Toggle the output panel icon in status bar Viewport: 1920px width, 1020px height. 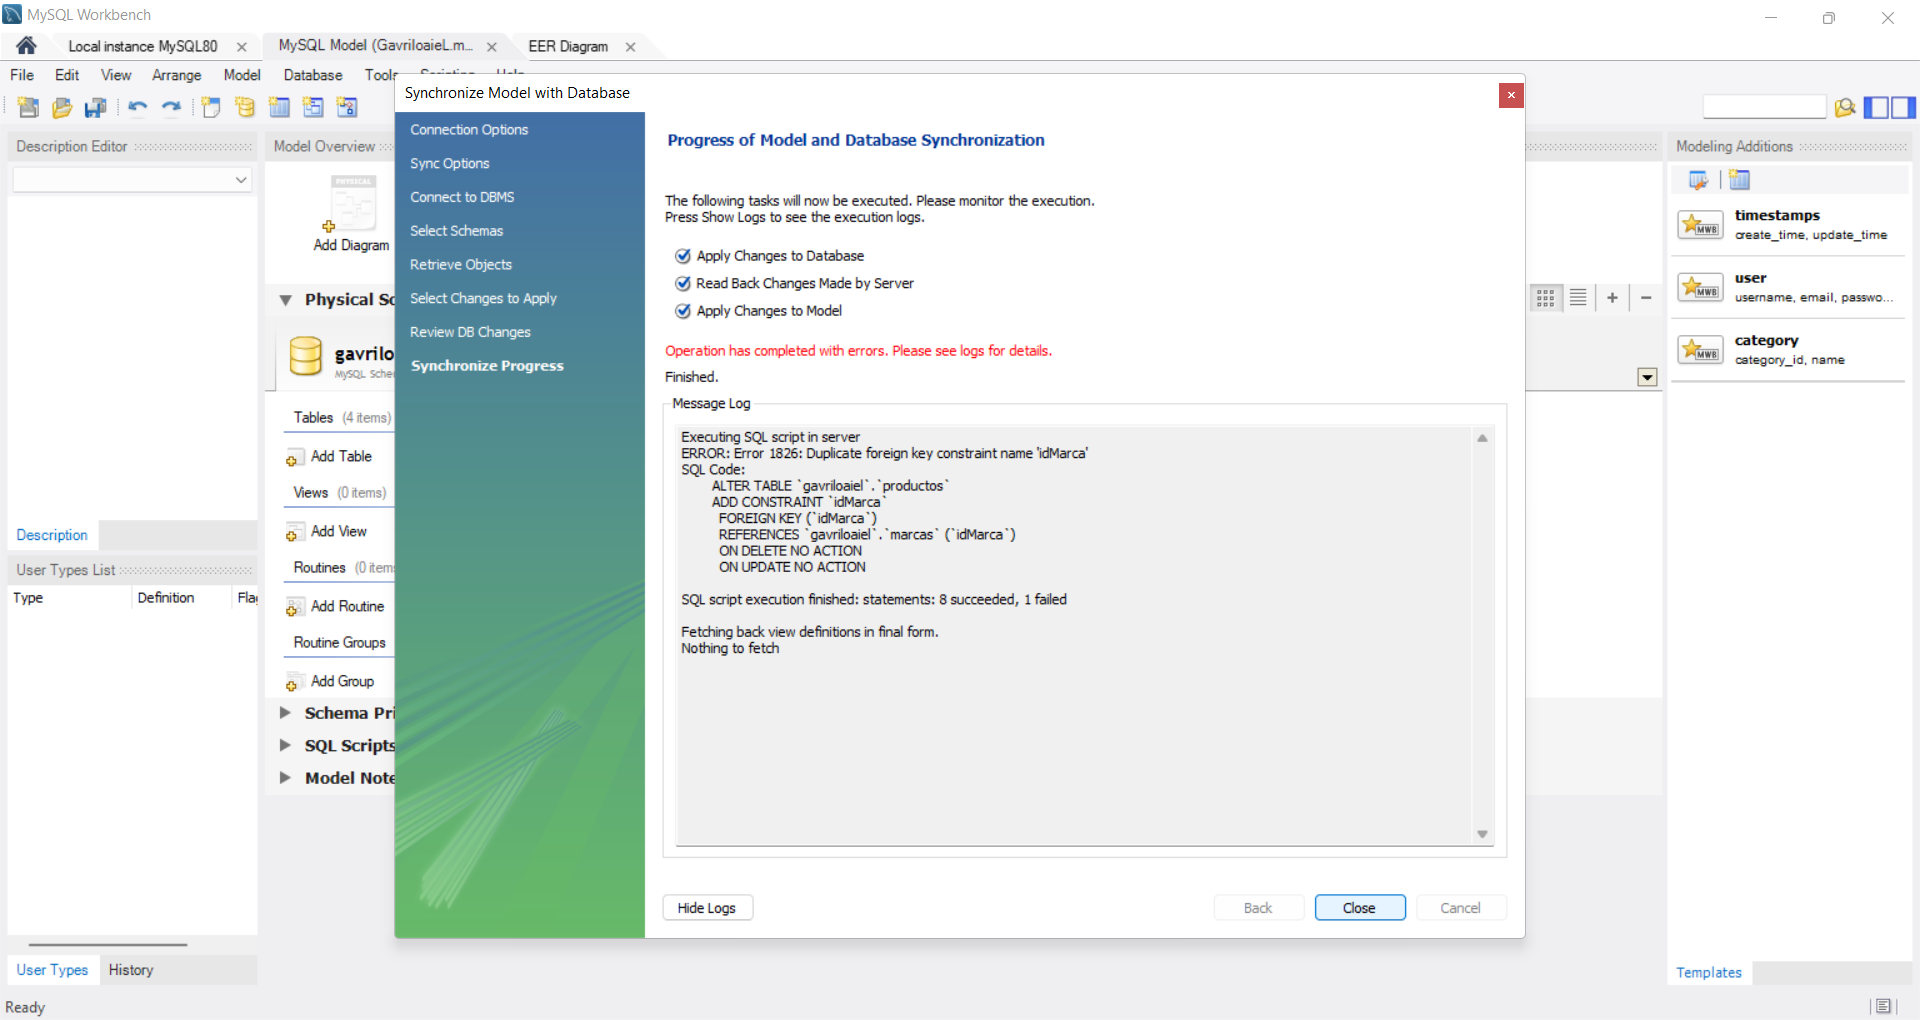click(x=1883, y=1006)
